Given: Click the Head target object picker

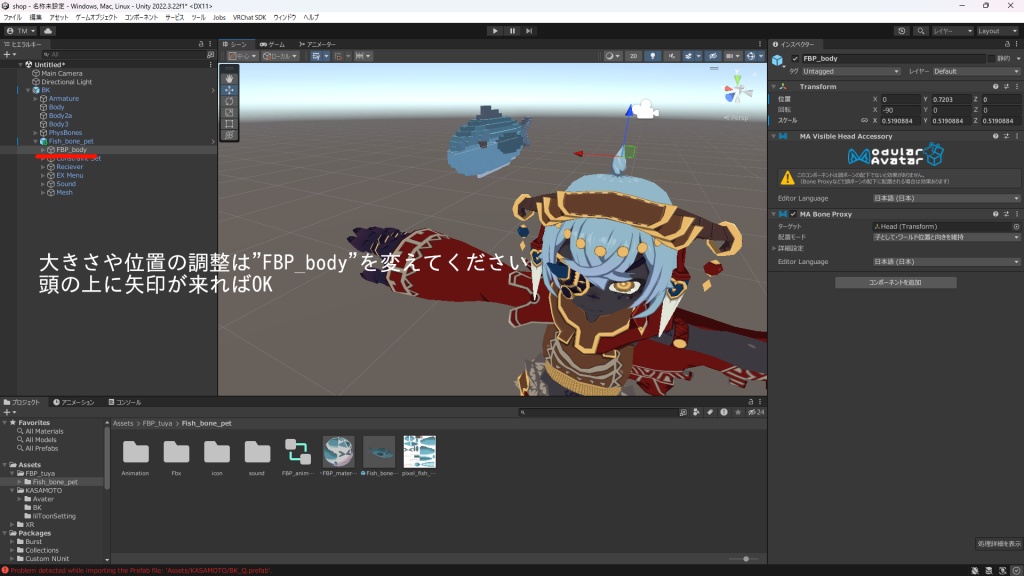Looking at the screenshot, I should click(x=1016, y=227).
